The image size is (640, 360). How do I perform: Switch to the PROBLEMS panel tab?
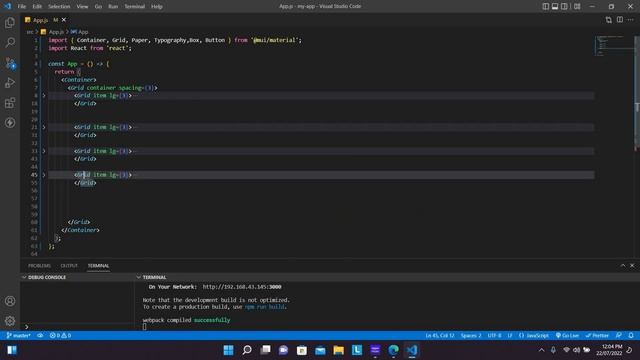pyautogui.click(x=40, y=266)
